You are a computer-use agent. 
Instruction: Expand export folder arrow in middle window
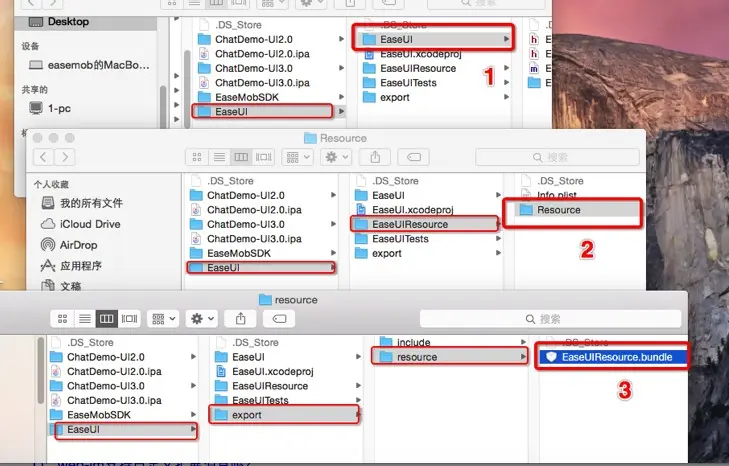[x=498, y=253]
